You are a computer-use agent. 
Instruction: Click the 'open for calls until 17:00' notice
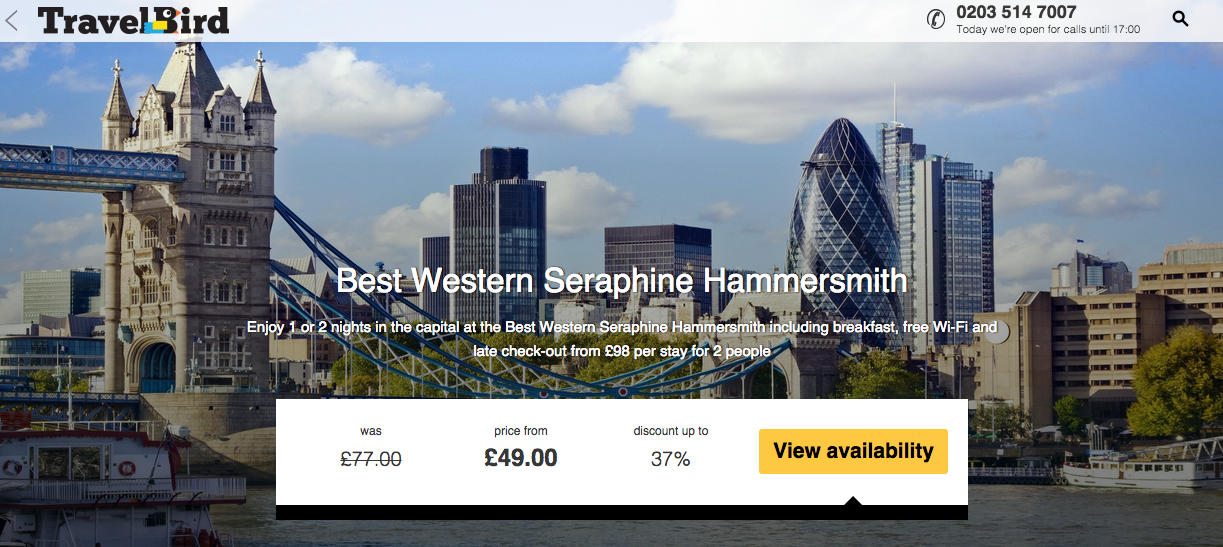point(1048,30)
